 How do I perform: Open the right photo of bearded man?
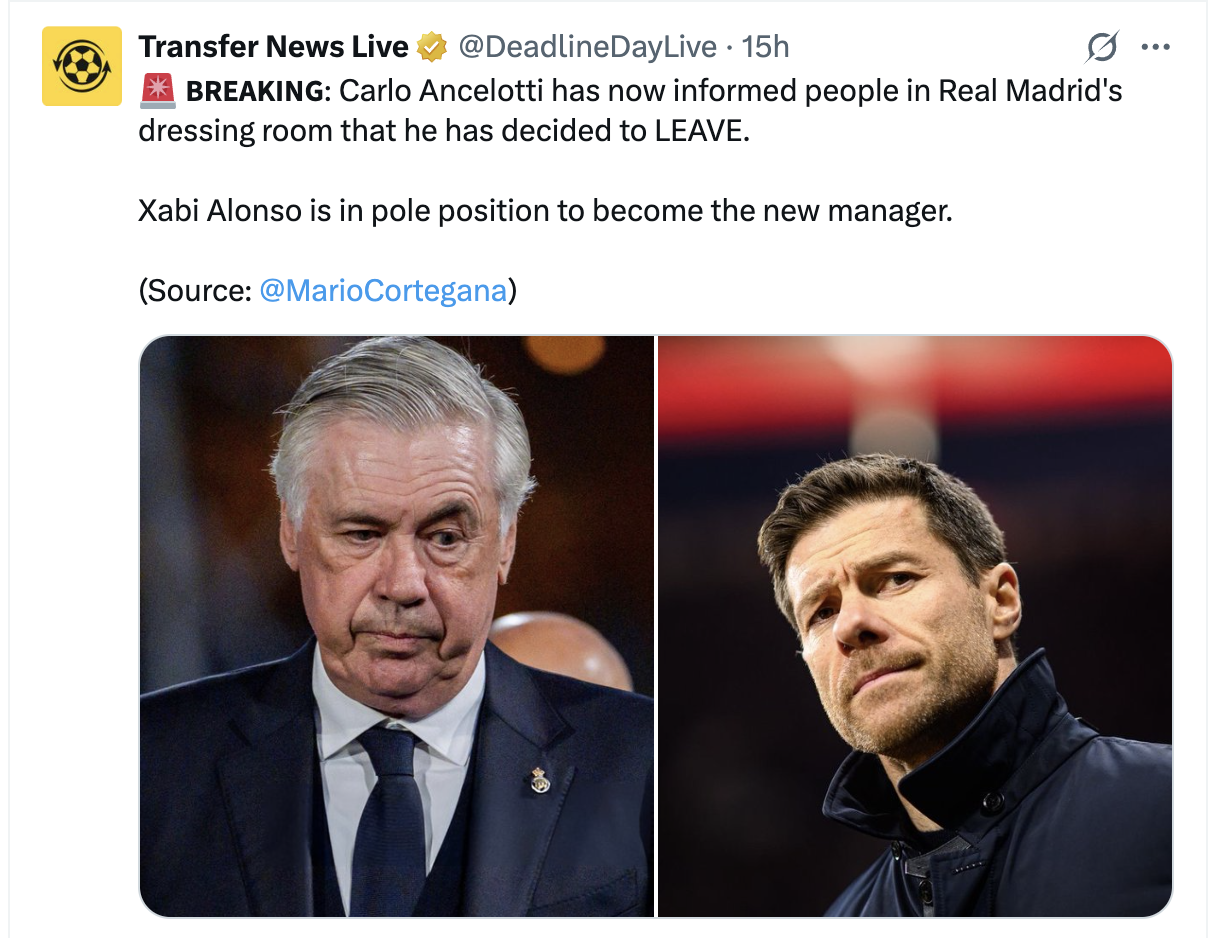pyautogui.click(x=915, y=626)
